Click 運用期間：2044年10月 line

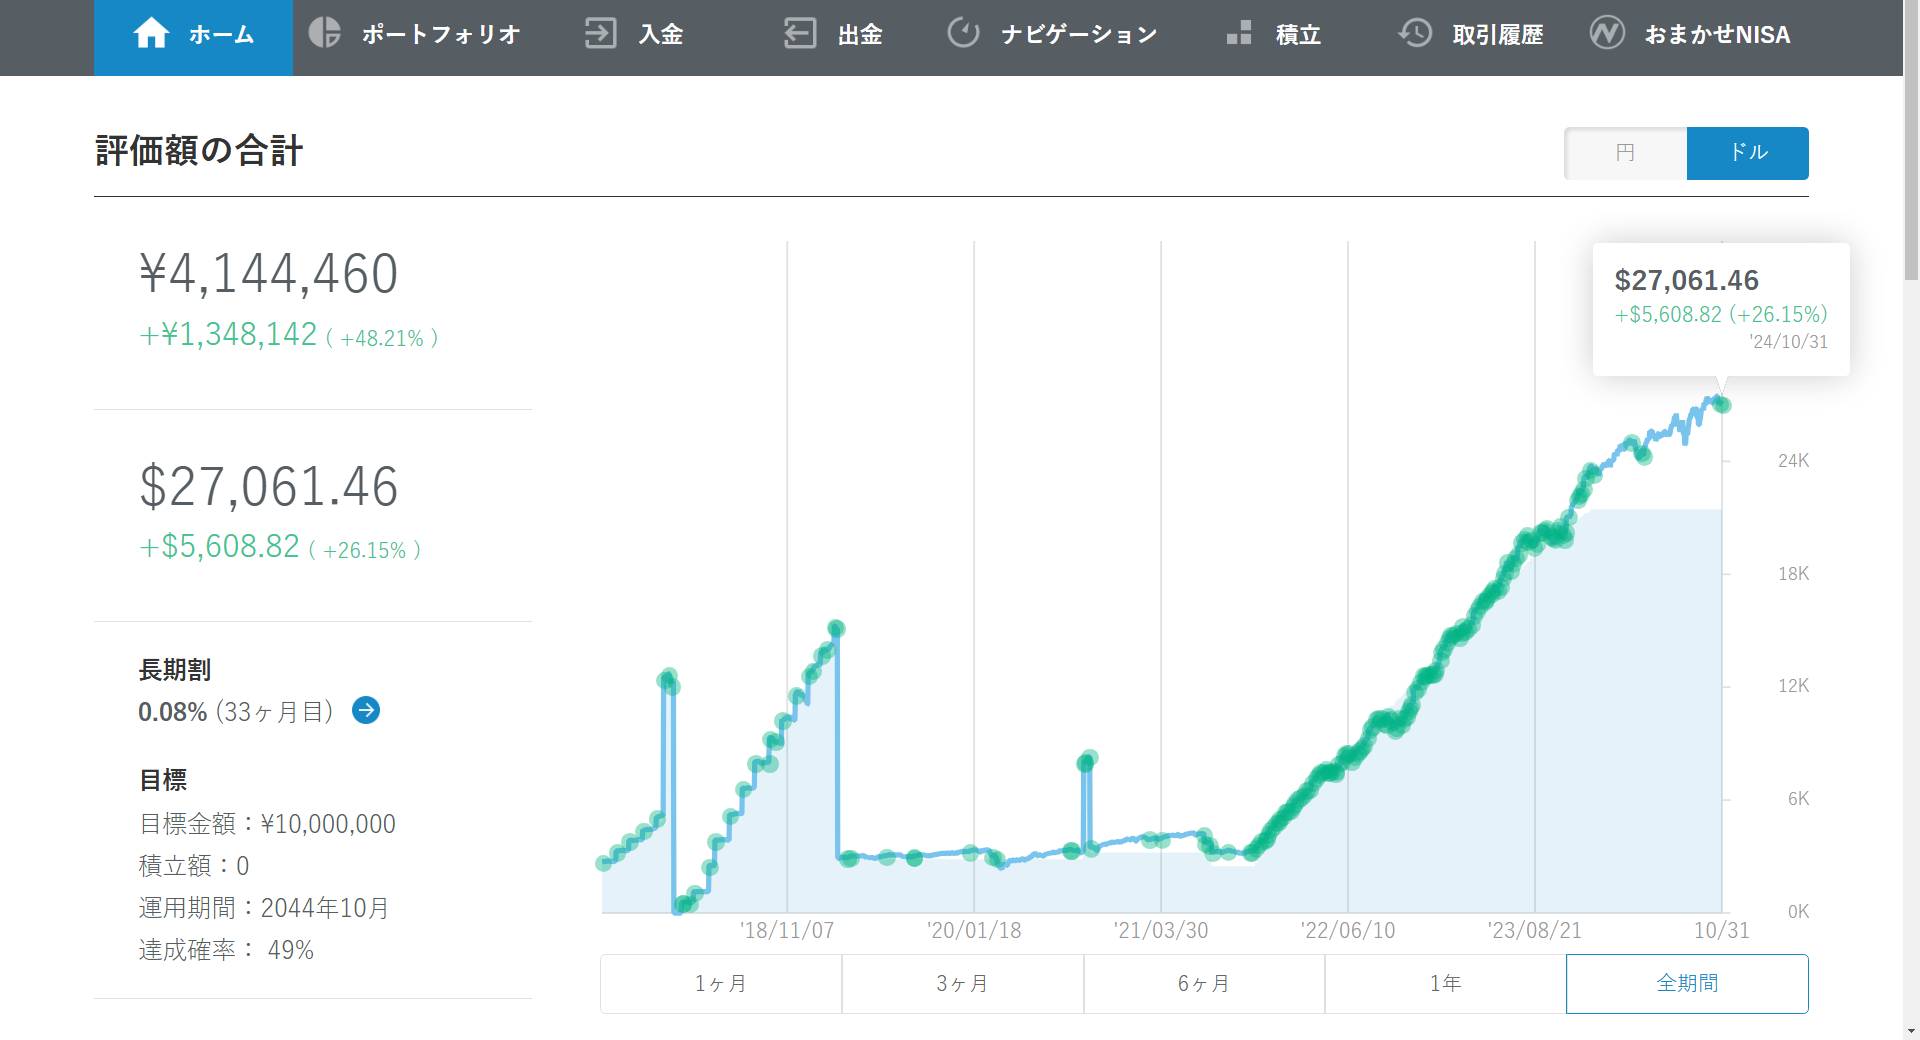264,908
